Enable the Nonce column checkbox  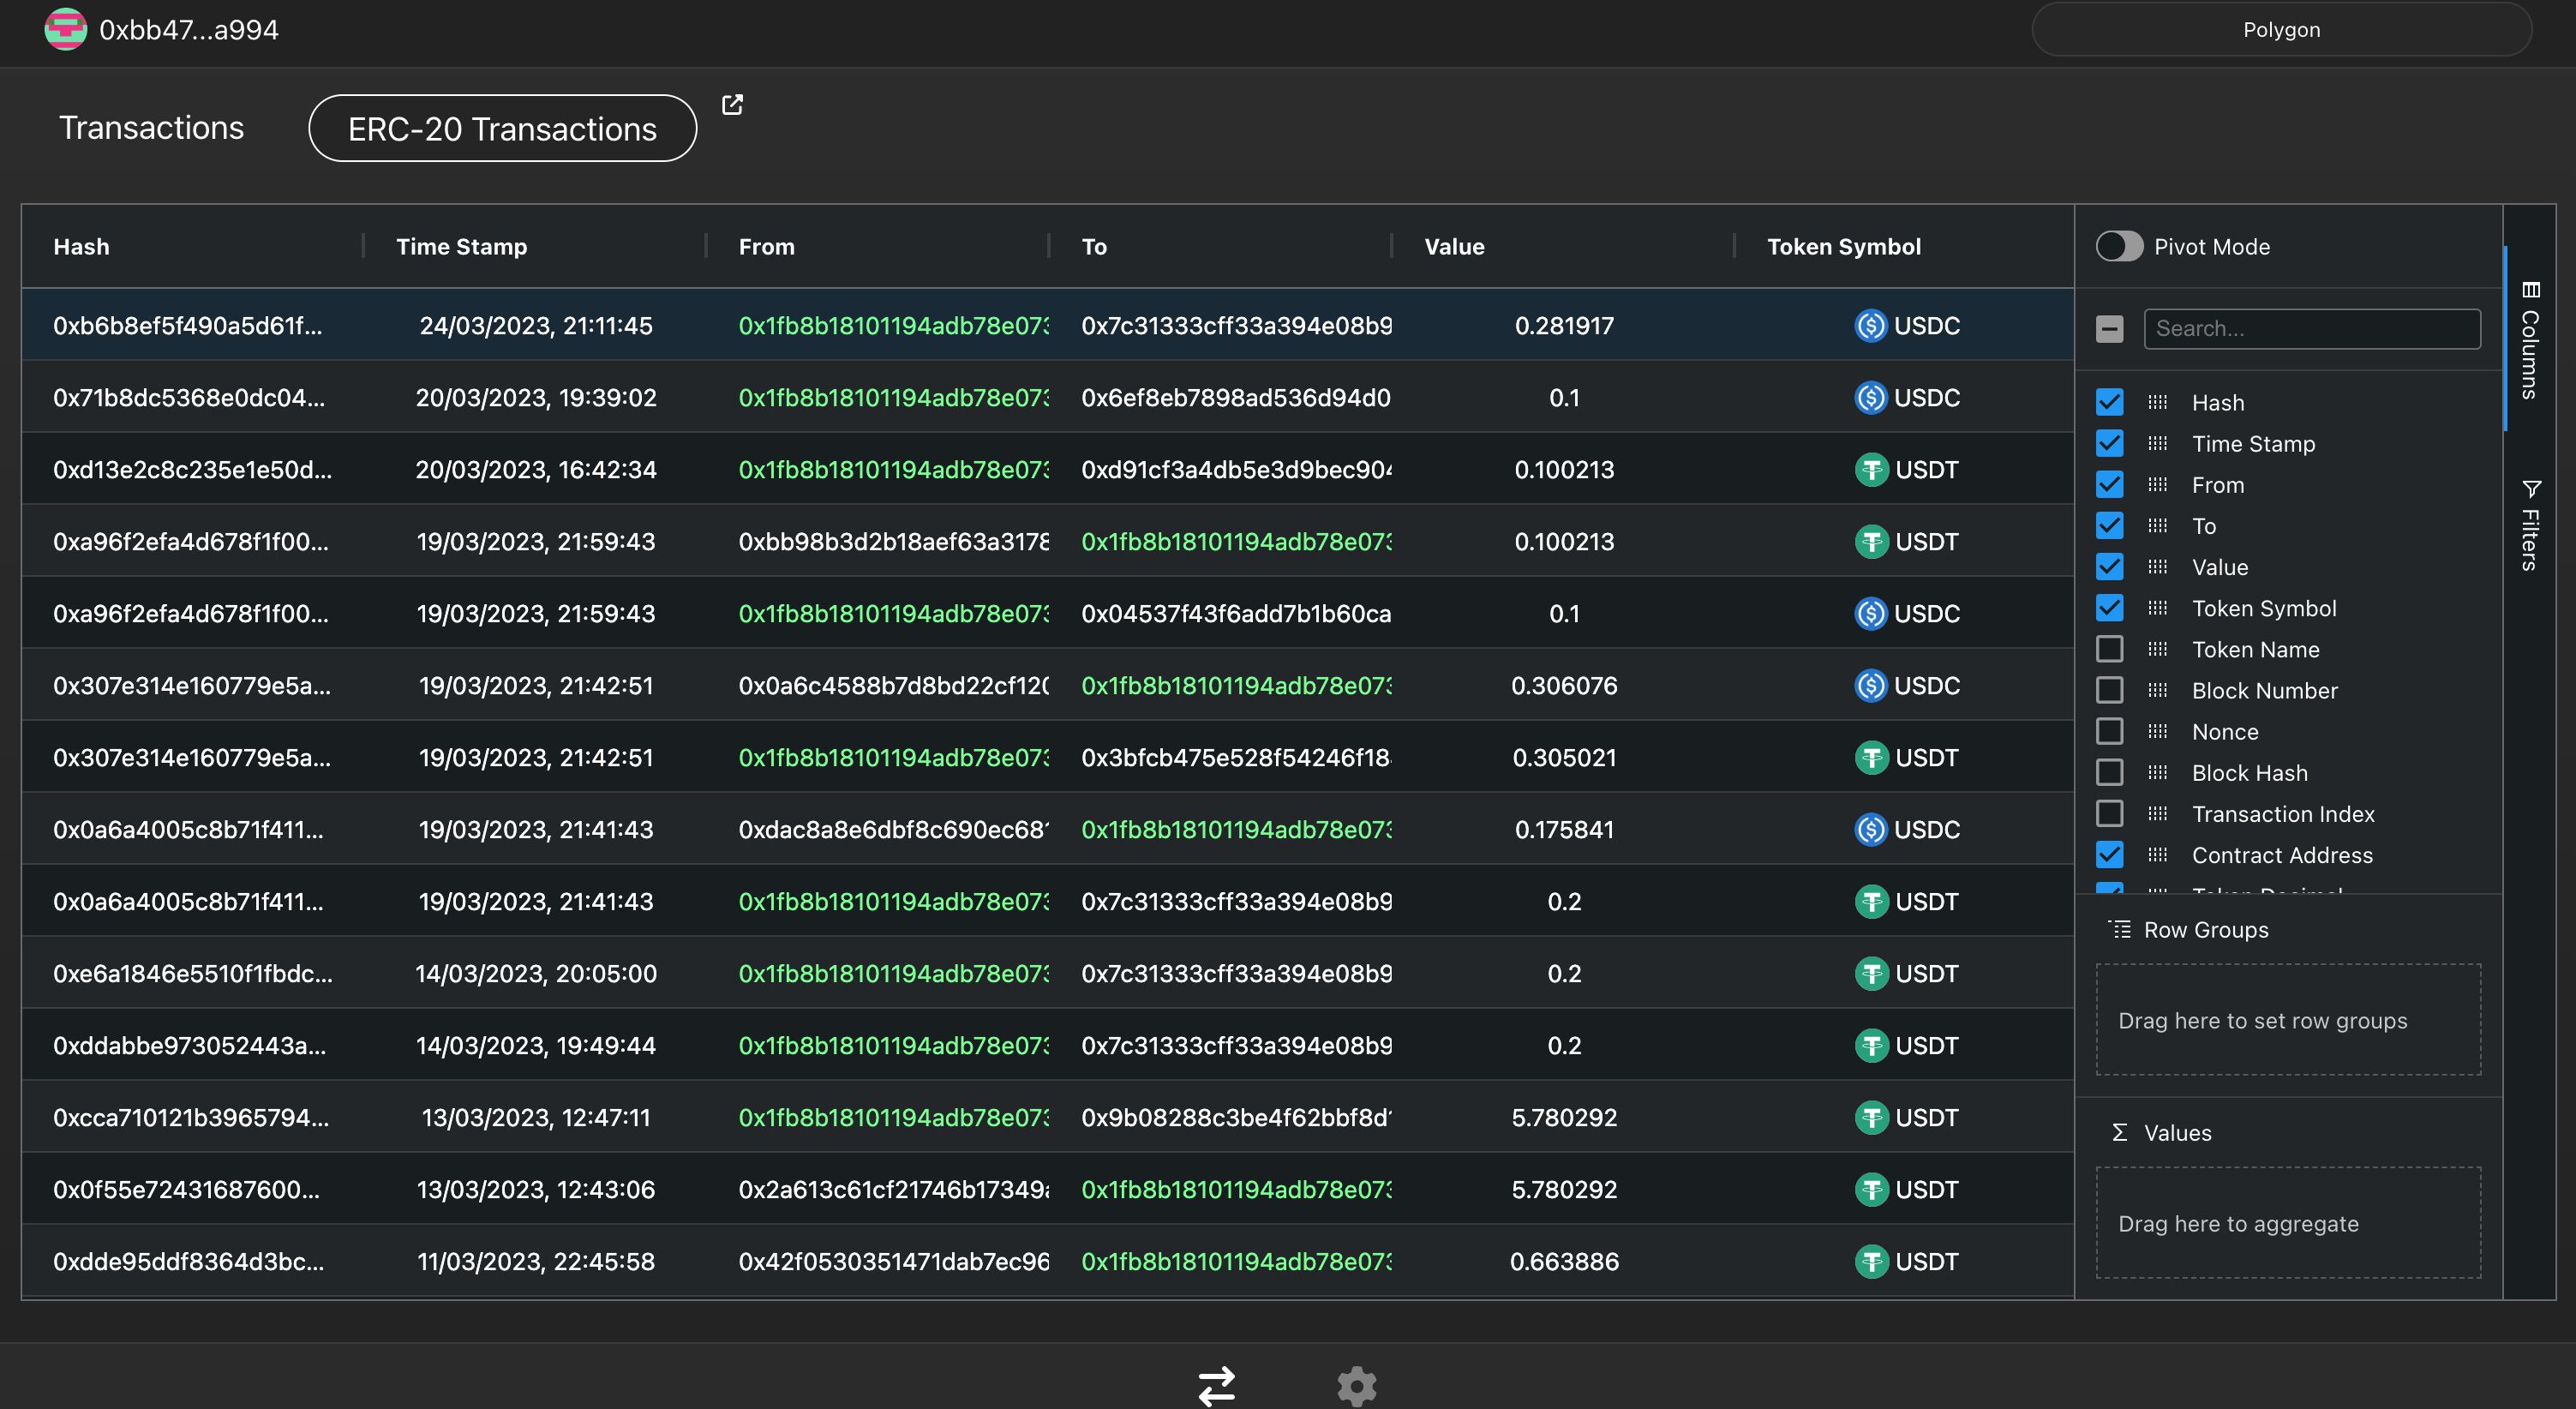tap(2109, 731)
